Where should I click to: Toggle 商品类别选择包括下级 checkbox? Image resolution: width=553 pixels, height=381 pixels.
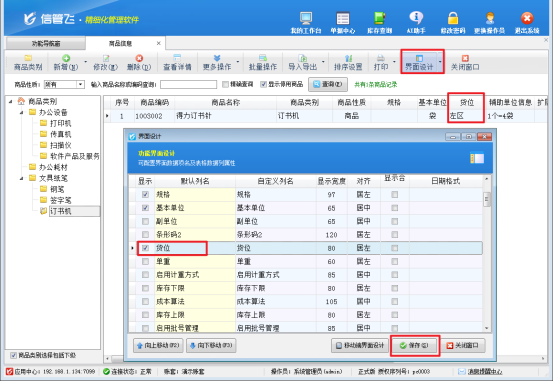13,355
